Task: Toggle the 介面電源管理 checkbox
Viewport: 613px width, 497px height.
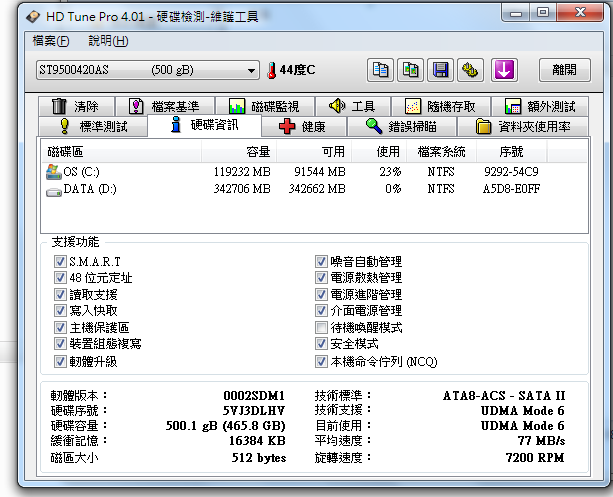Action: coord(321,311)
